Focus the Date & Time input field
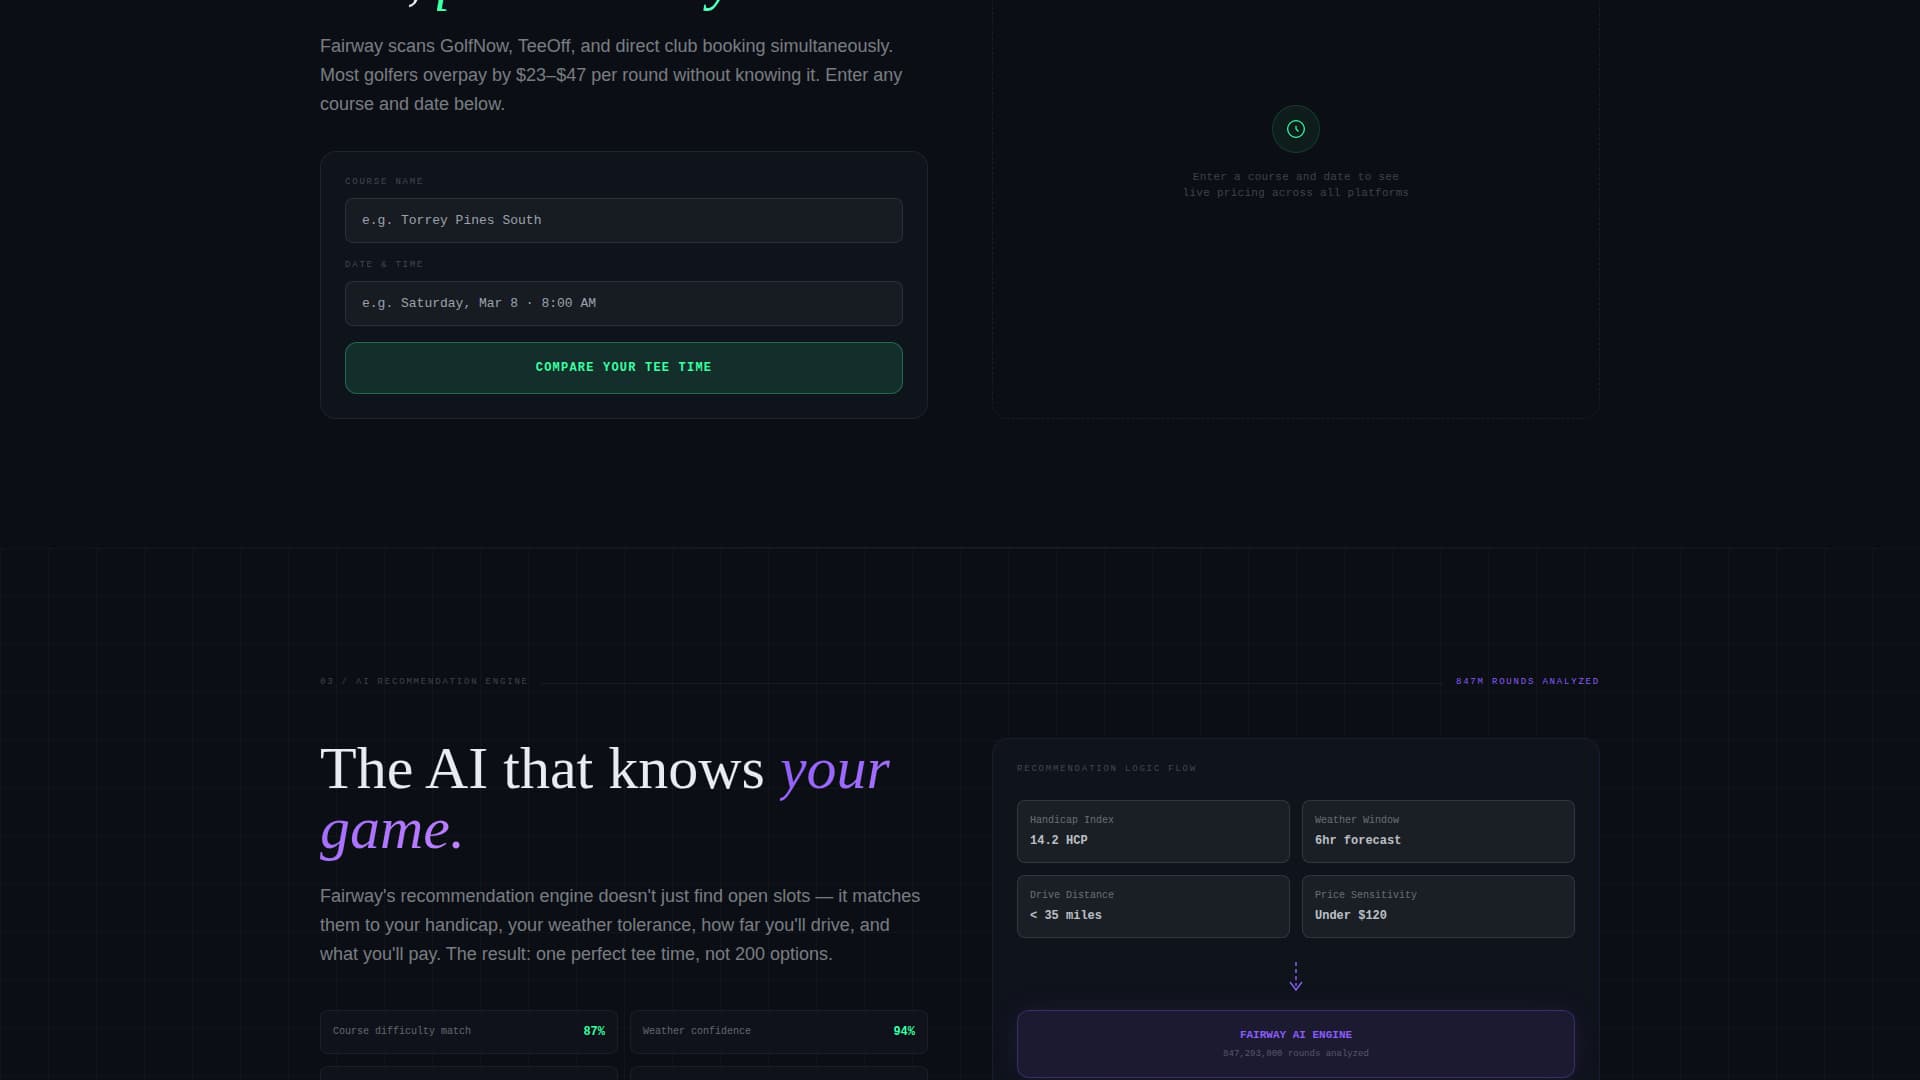Image resolution: width=1920 pixels, height=1080 pixels. click(623, 303)
